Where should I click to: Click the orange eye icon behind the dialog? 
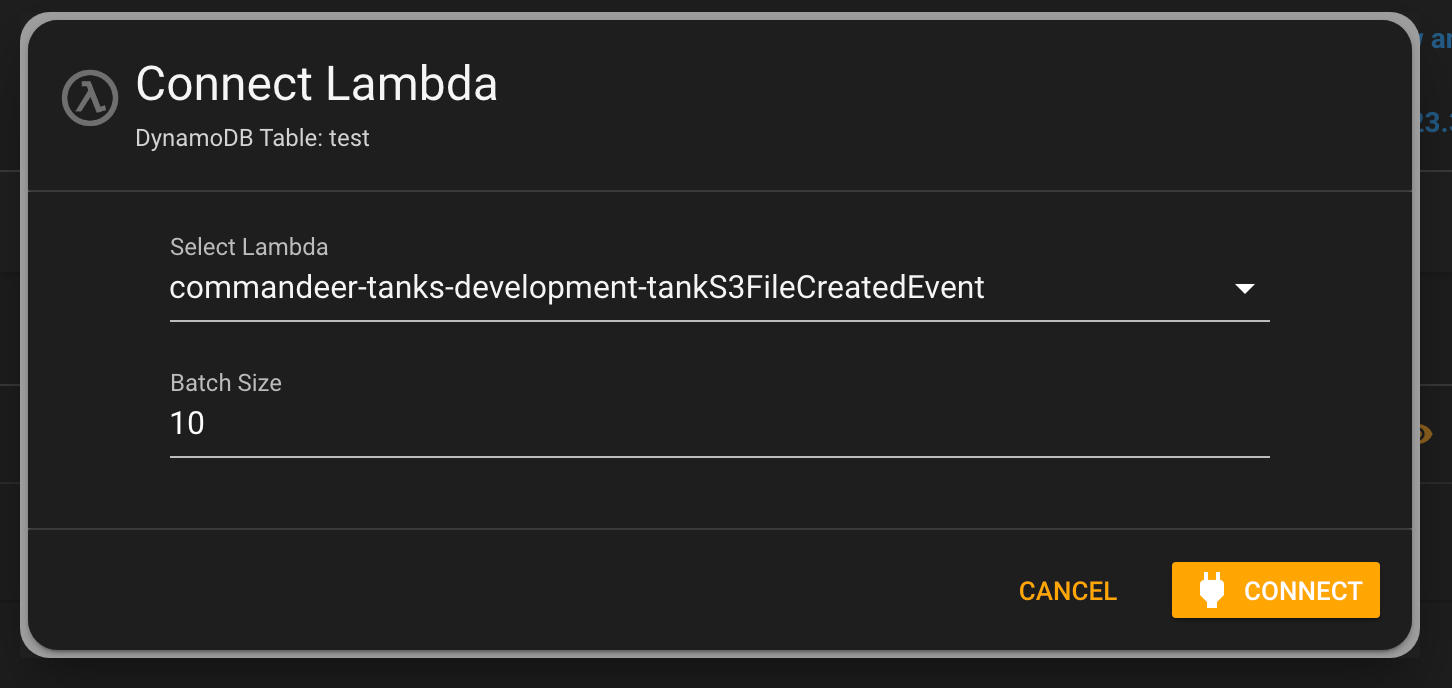(x=1424, y=434)
